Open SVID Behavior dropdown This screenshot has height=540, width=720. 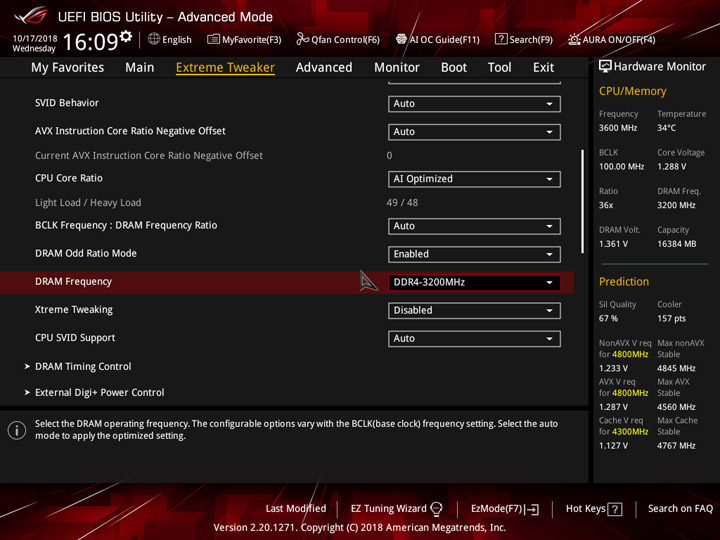tap(474, 104)
